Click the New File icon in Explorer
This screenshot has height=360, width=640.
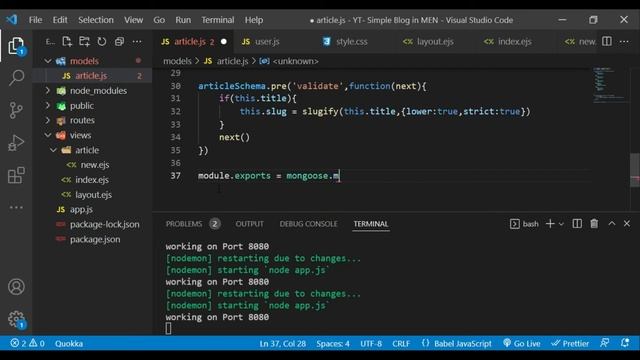click(67, 42)
